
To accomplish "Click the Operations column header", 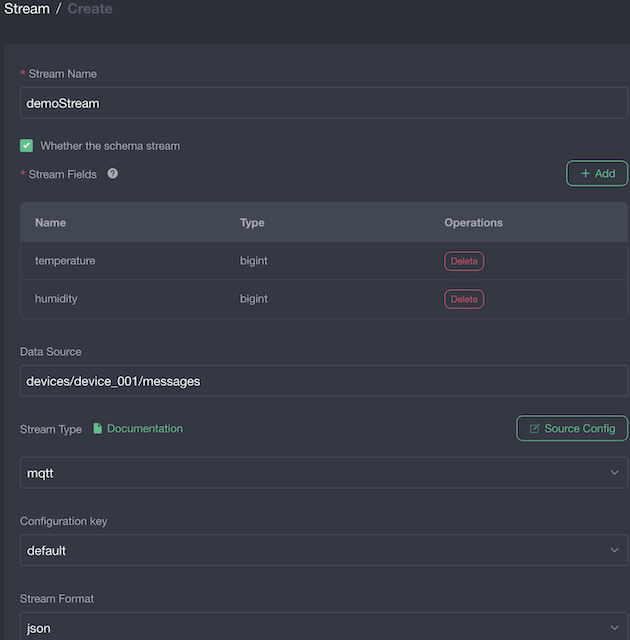I will pyautogui.click(x=473, y=222).
